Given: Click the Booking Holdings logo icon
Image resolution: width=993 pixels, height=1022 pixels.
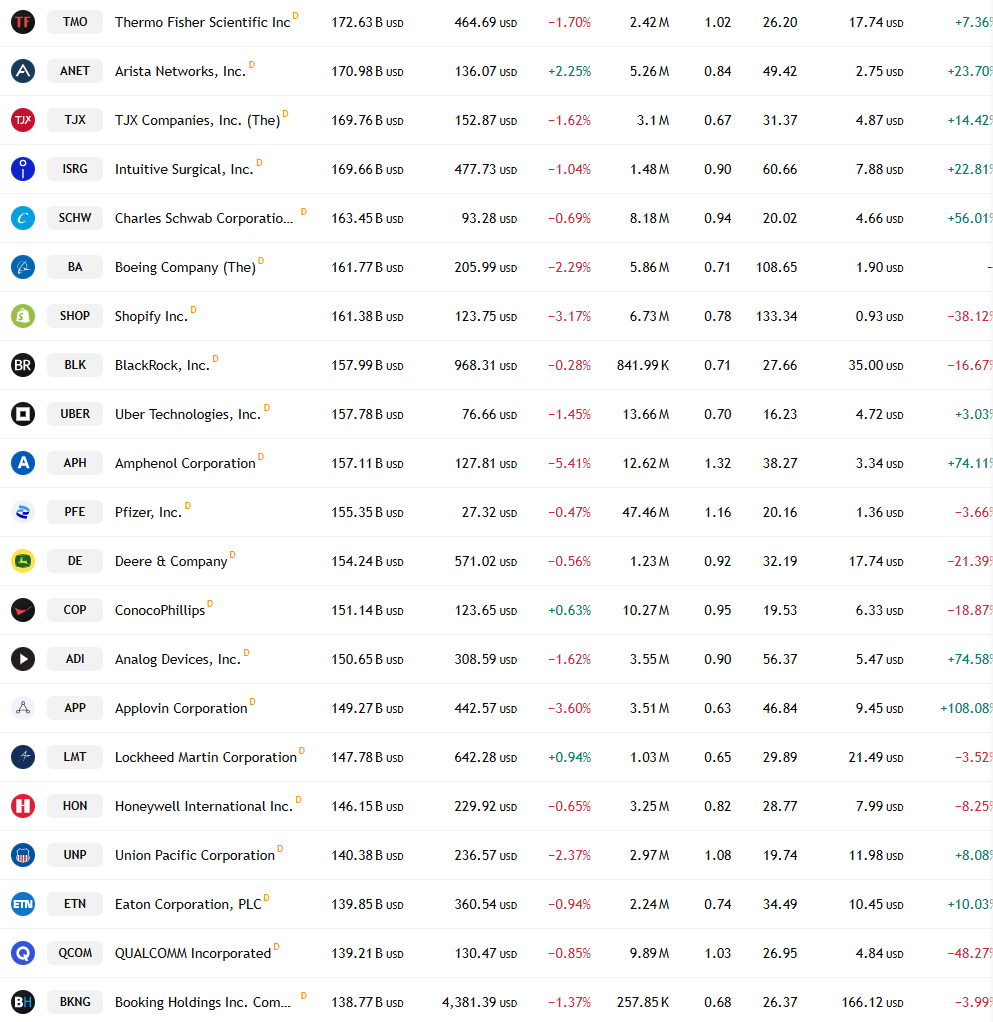Looking at the screenshot, I should (23, 1002).
